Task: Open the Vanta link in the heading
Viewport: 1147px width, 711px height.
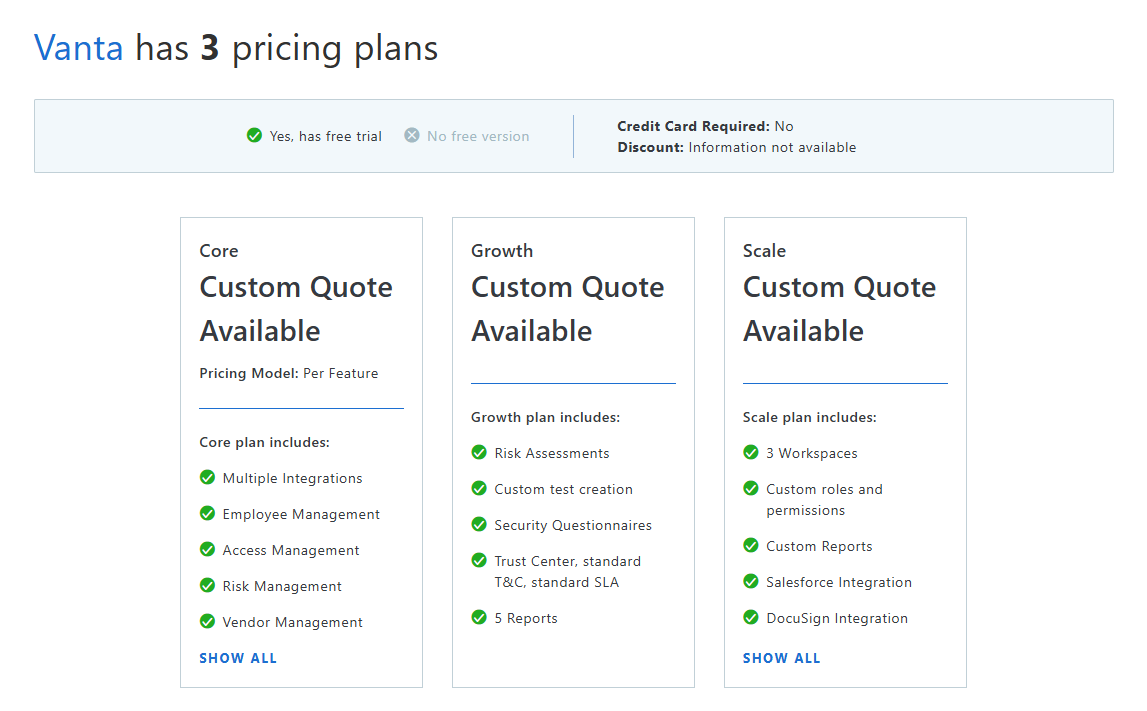Action: (x=78, y=48)
